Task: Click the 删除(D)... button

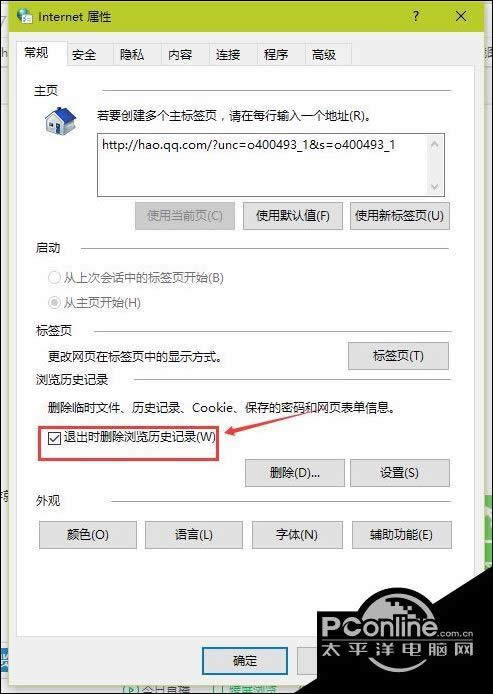Action: coord(295,473)
